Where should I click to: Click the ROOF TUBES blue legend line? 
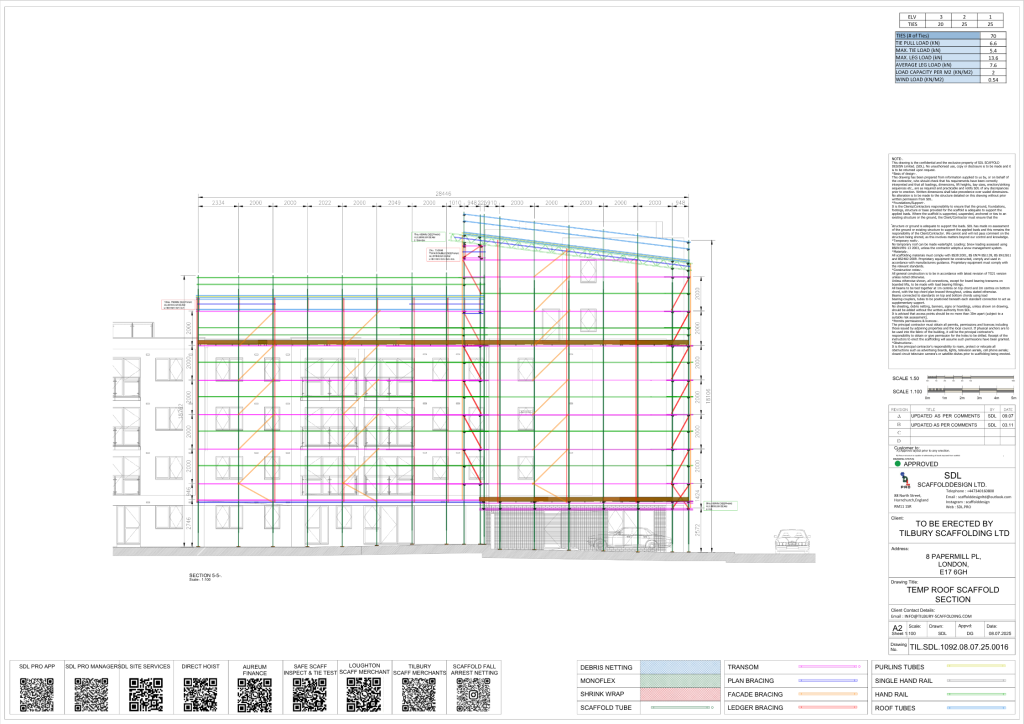976,708
